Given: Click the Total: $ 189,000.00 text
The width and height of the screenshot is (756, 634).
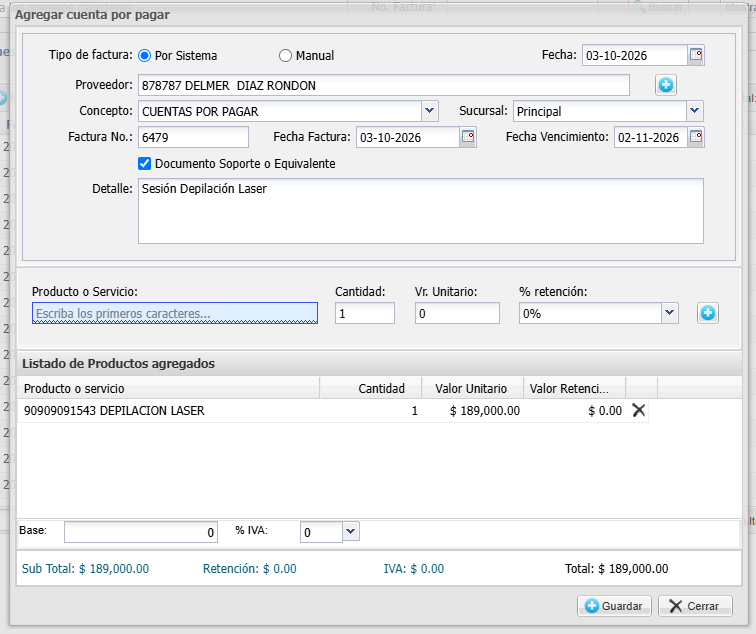Looking at the screenshot, I should click(x=616, y=569).
